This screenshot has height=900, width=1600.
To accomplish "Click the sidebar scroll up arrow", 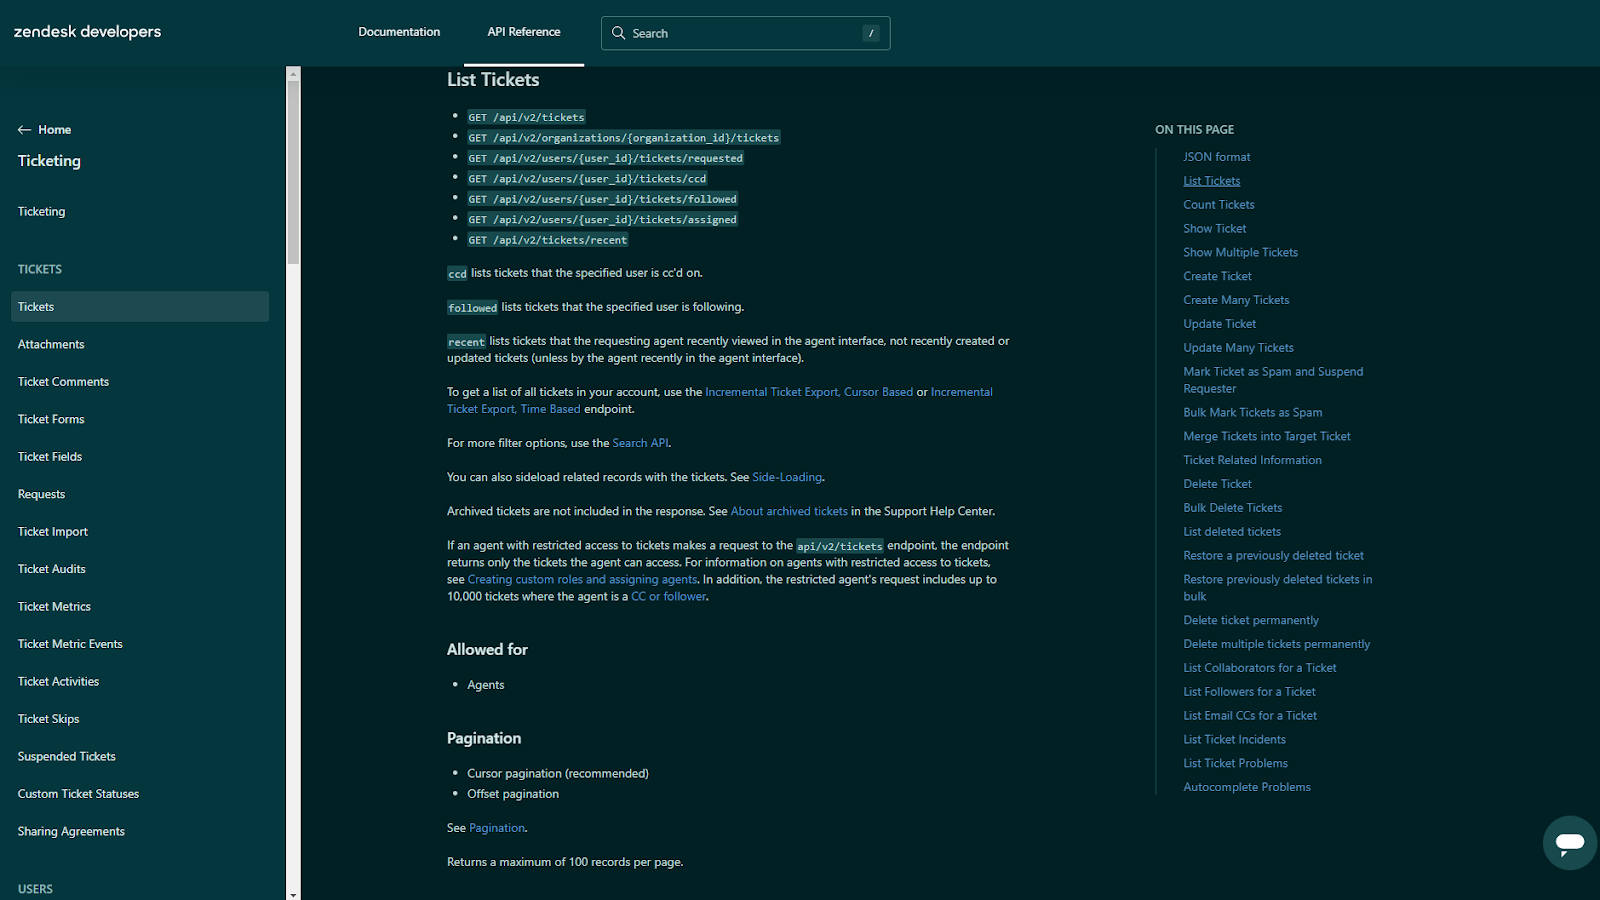I will tap(293, 73).
